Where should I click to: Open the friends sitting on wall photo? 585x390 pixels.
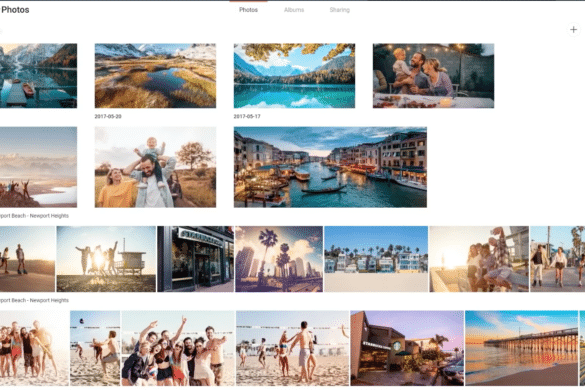(x=479, y=259)
